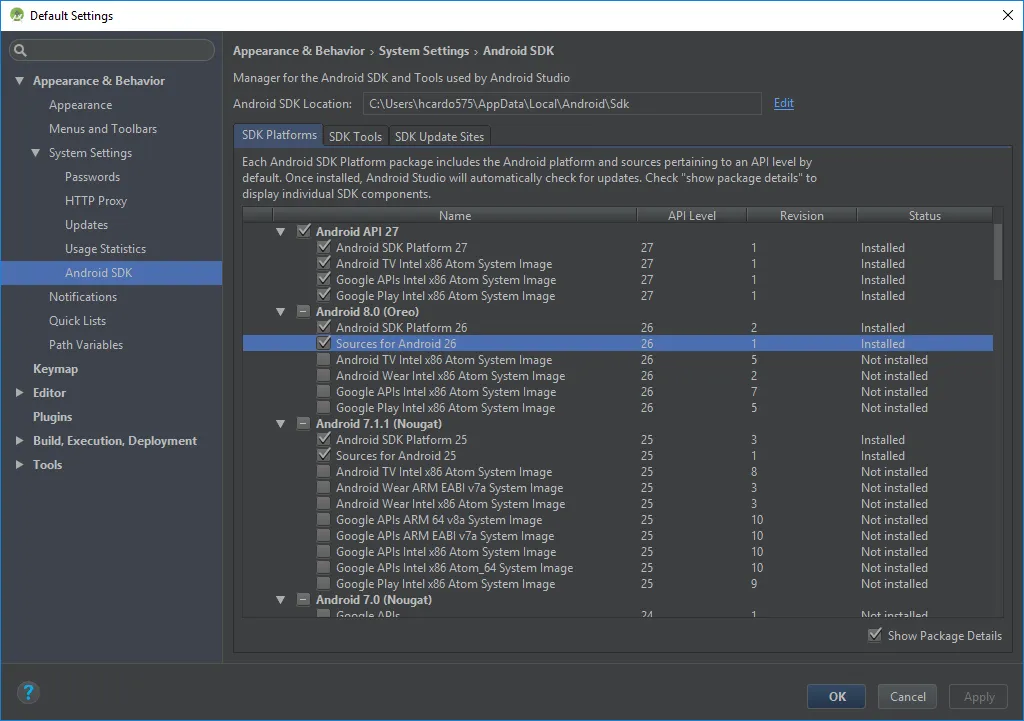Viewport: 1024px width, 721px height.
Task: Uncheck Sources for Android 26
Action: click(x=323, y=344)
